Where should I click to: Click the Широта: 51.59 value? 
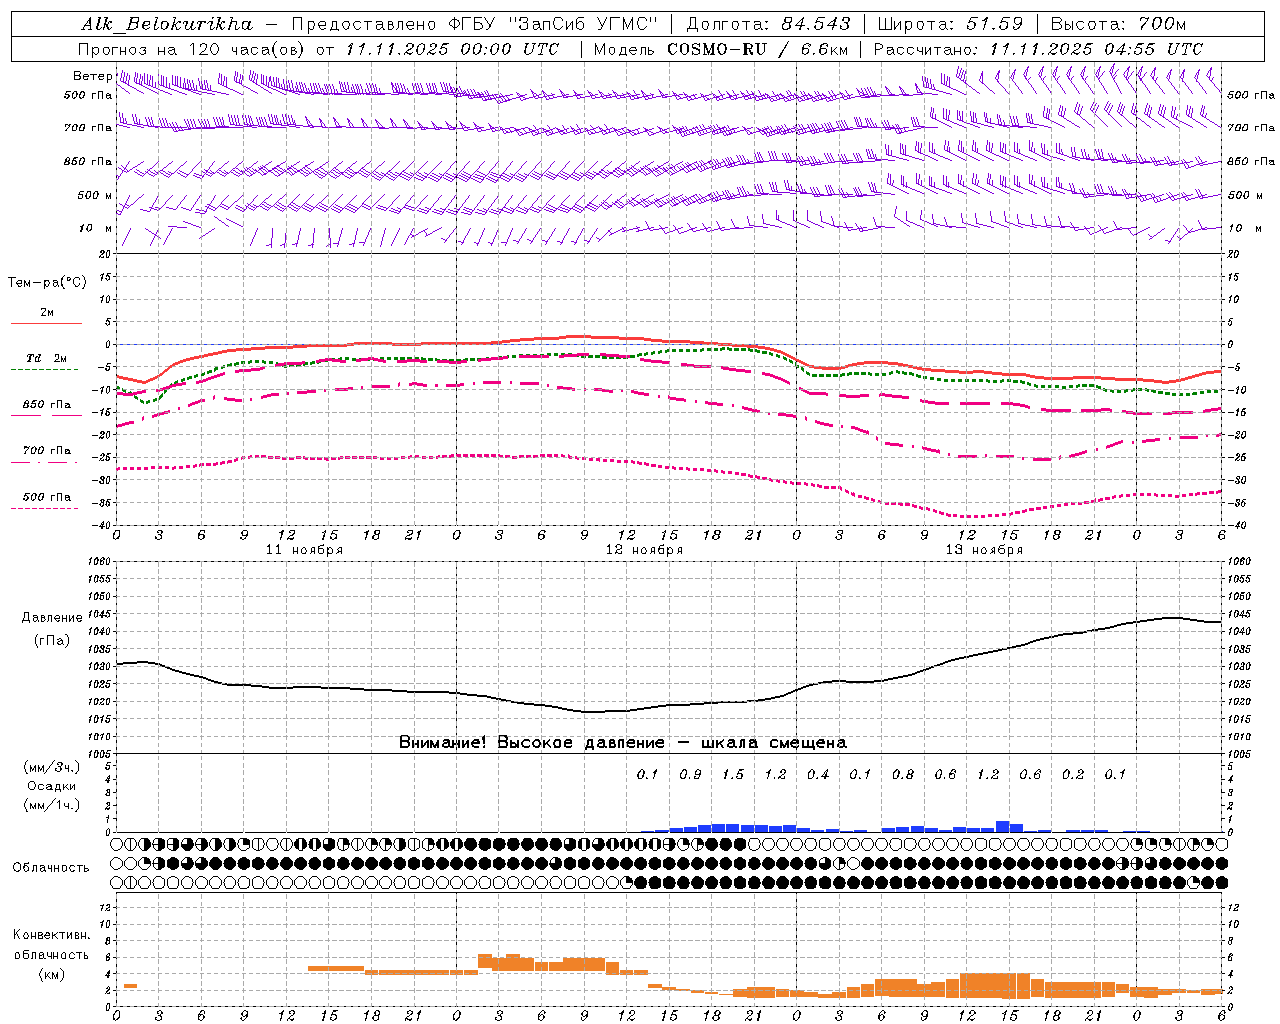click(x=950, y=23)
